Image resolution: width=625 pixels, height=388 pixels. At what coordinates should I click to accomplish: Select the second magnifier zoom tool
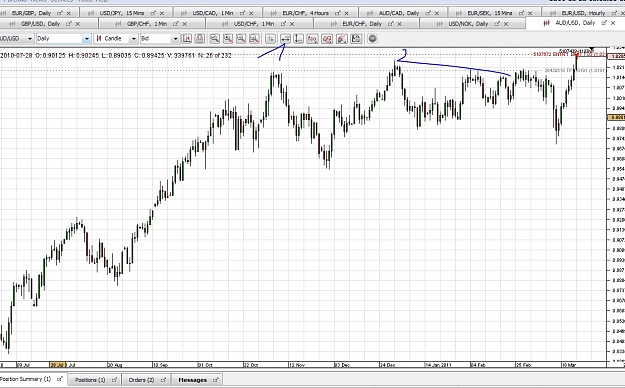click(x=228, y=39)
